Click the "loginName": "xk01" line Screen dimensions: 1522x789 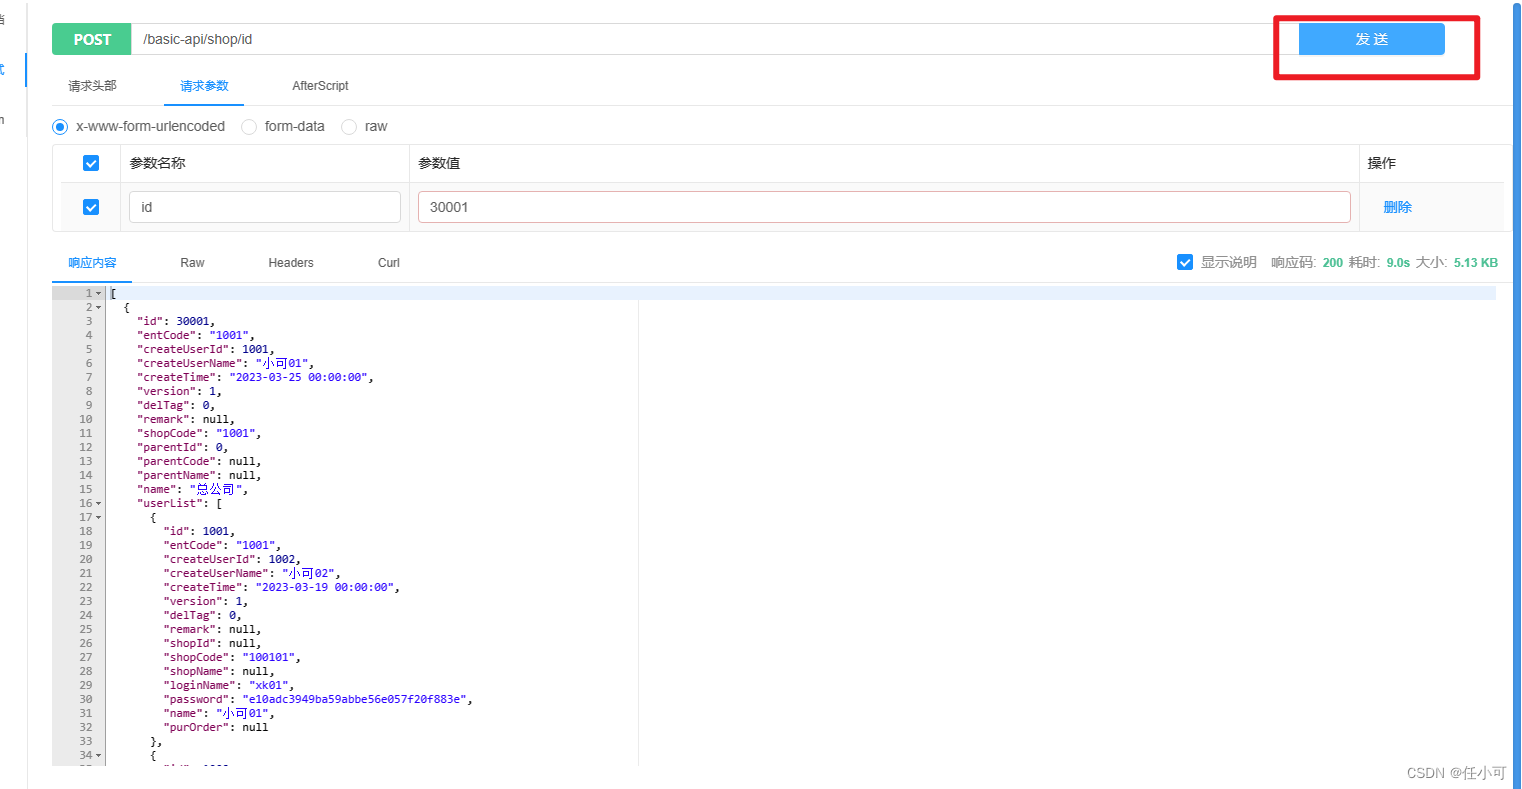click(x=229, y=686)
